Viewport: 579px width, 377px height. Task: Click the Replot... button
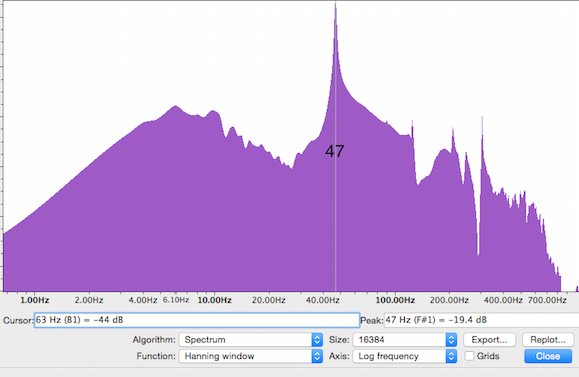(548, 340)
